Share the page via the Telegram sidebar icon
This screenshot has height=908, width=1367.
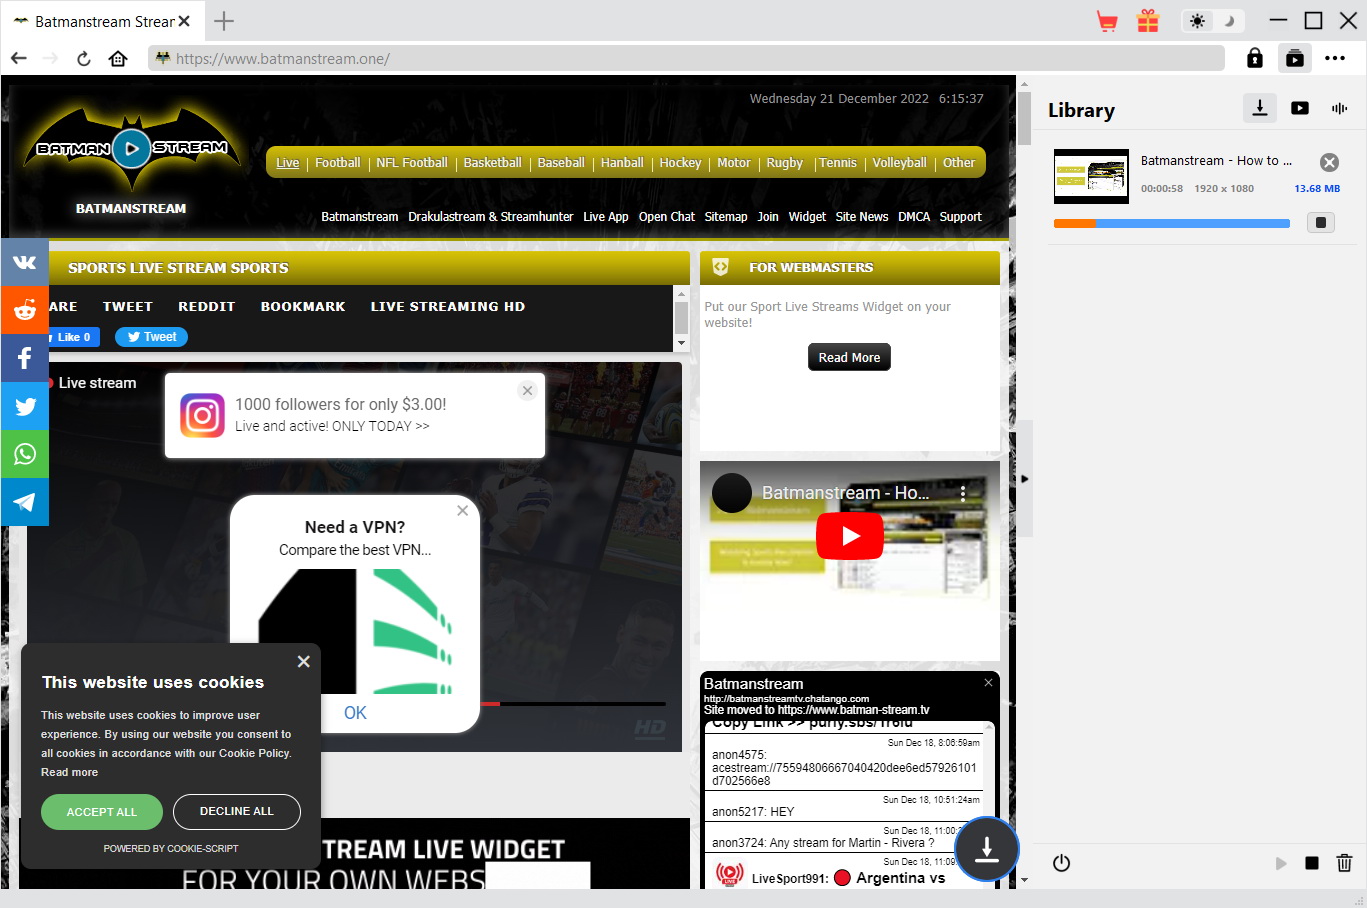coord(24,502)
